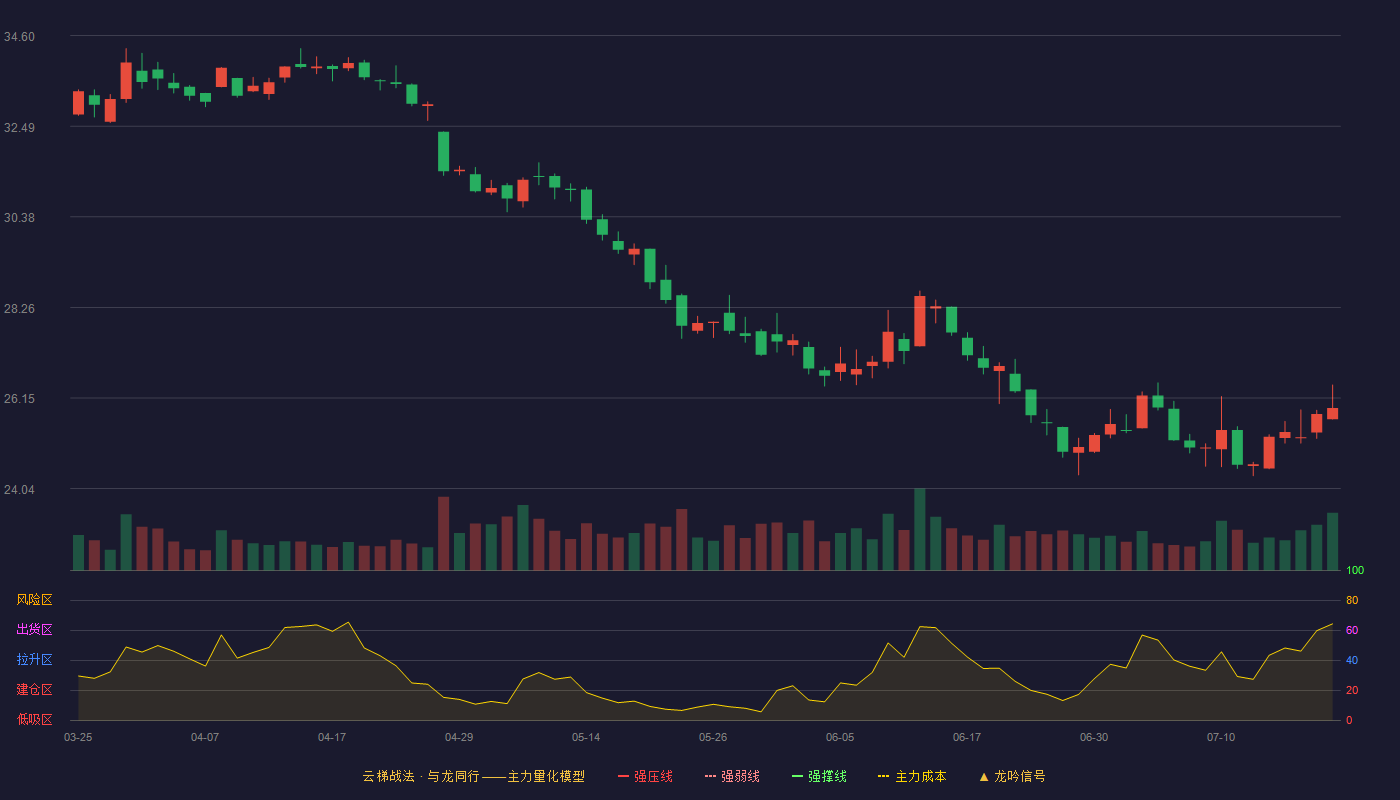This screenshot has width=1400, height=800.
Task: Click the 07-10 date label
Action: pyautogui.click(x=1221, y=737)
